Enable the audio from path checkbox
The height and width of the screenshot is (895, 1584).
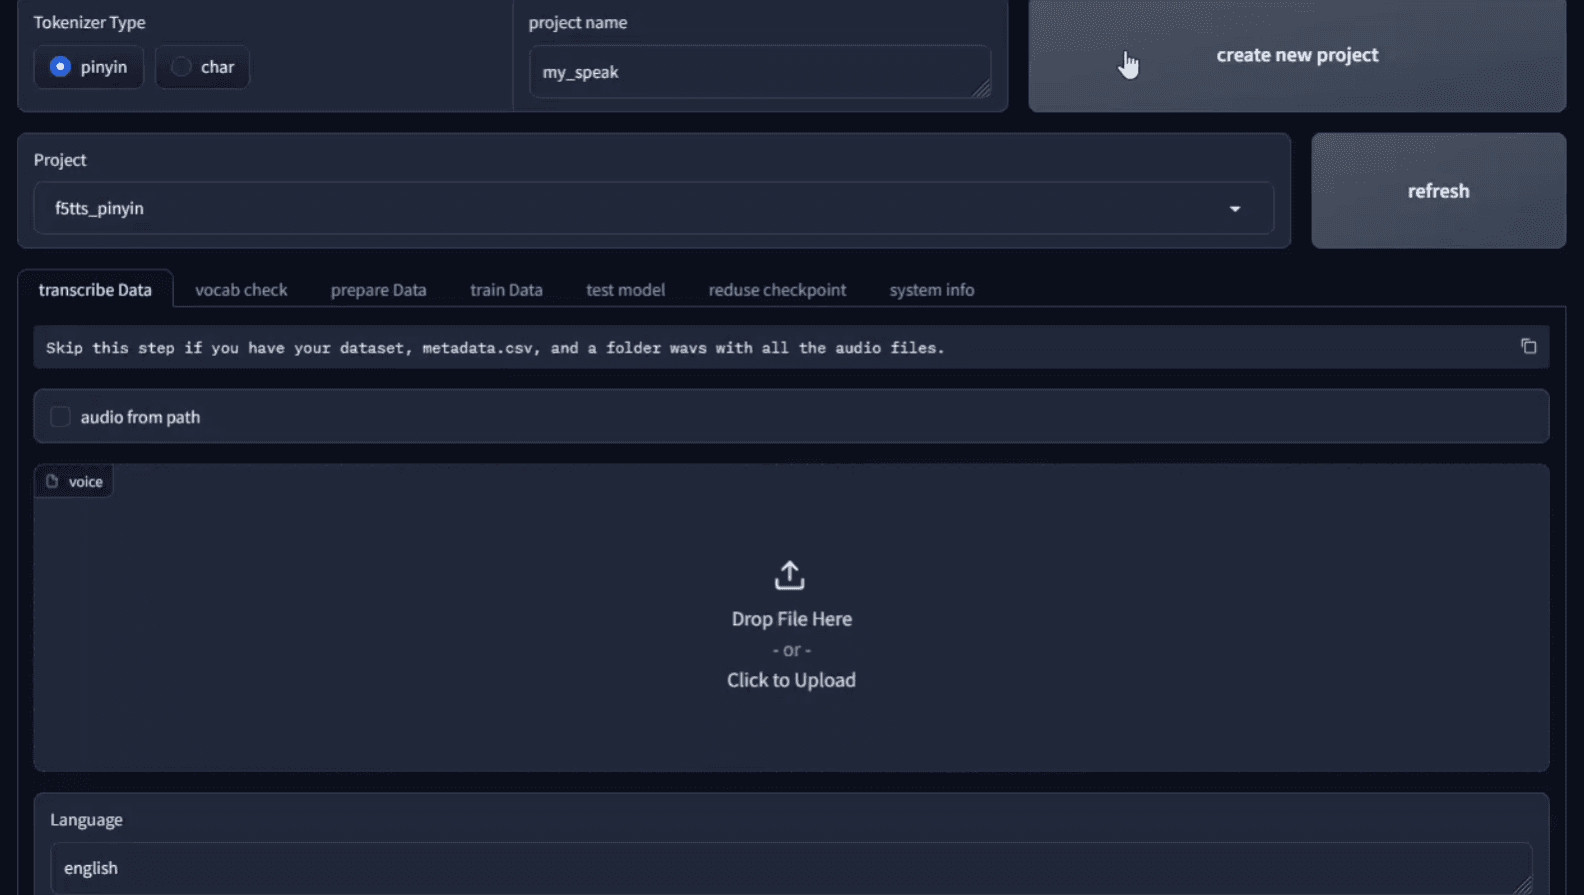(x=60, y=417)
